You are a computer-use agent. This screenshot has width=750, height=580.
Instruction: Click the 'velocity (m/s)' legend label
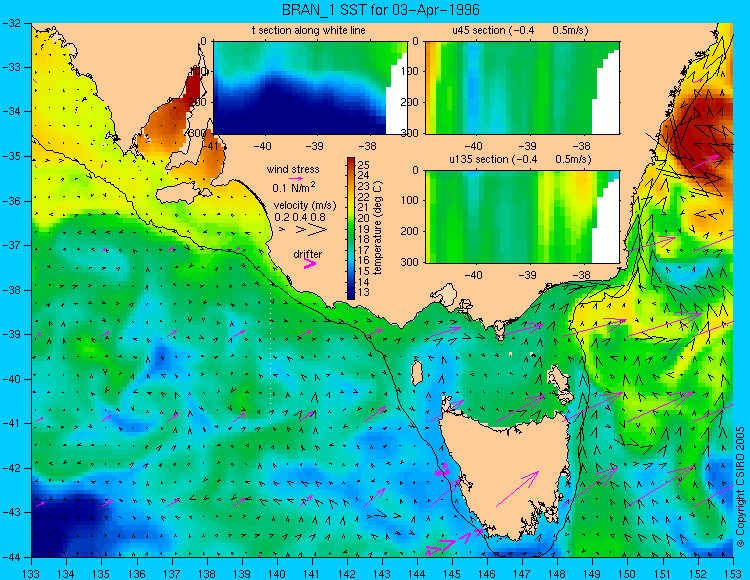305,206
